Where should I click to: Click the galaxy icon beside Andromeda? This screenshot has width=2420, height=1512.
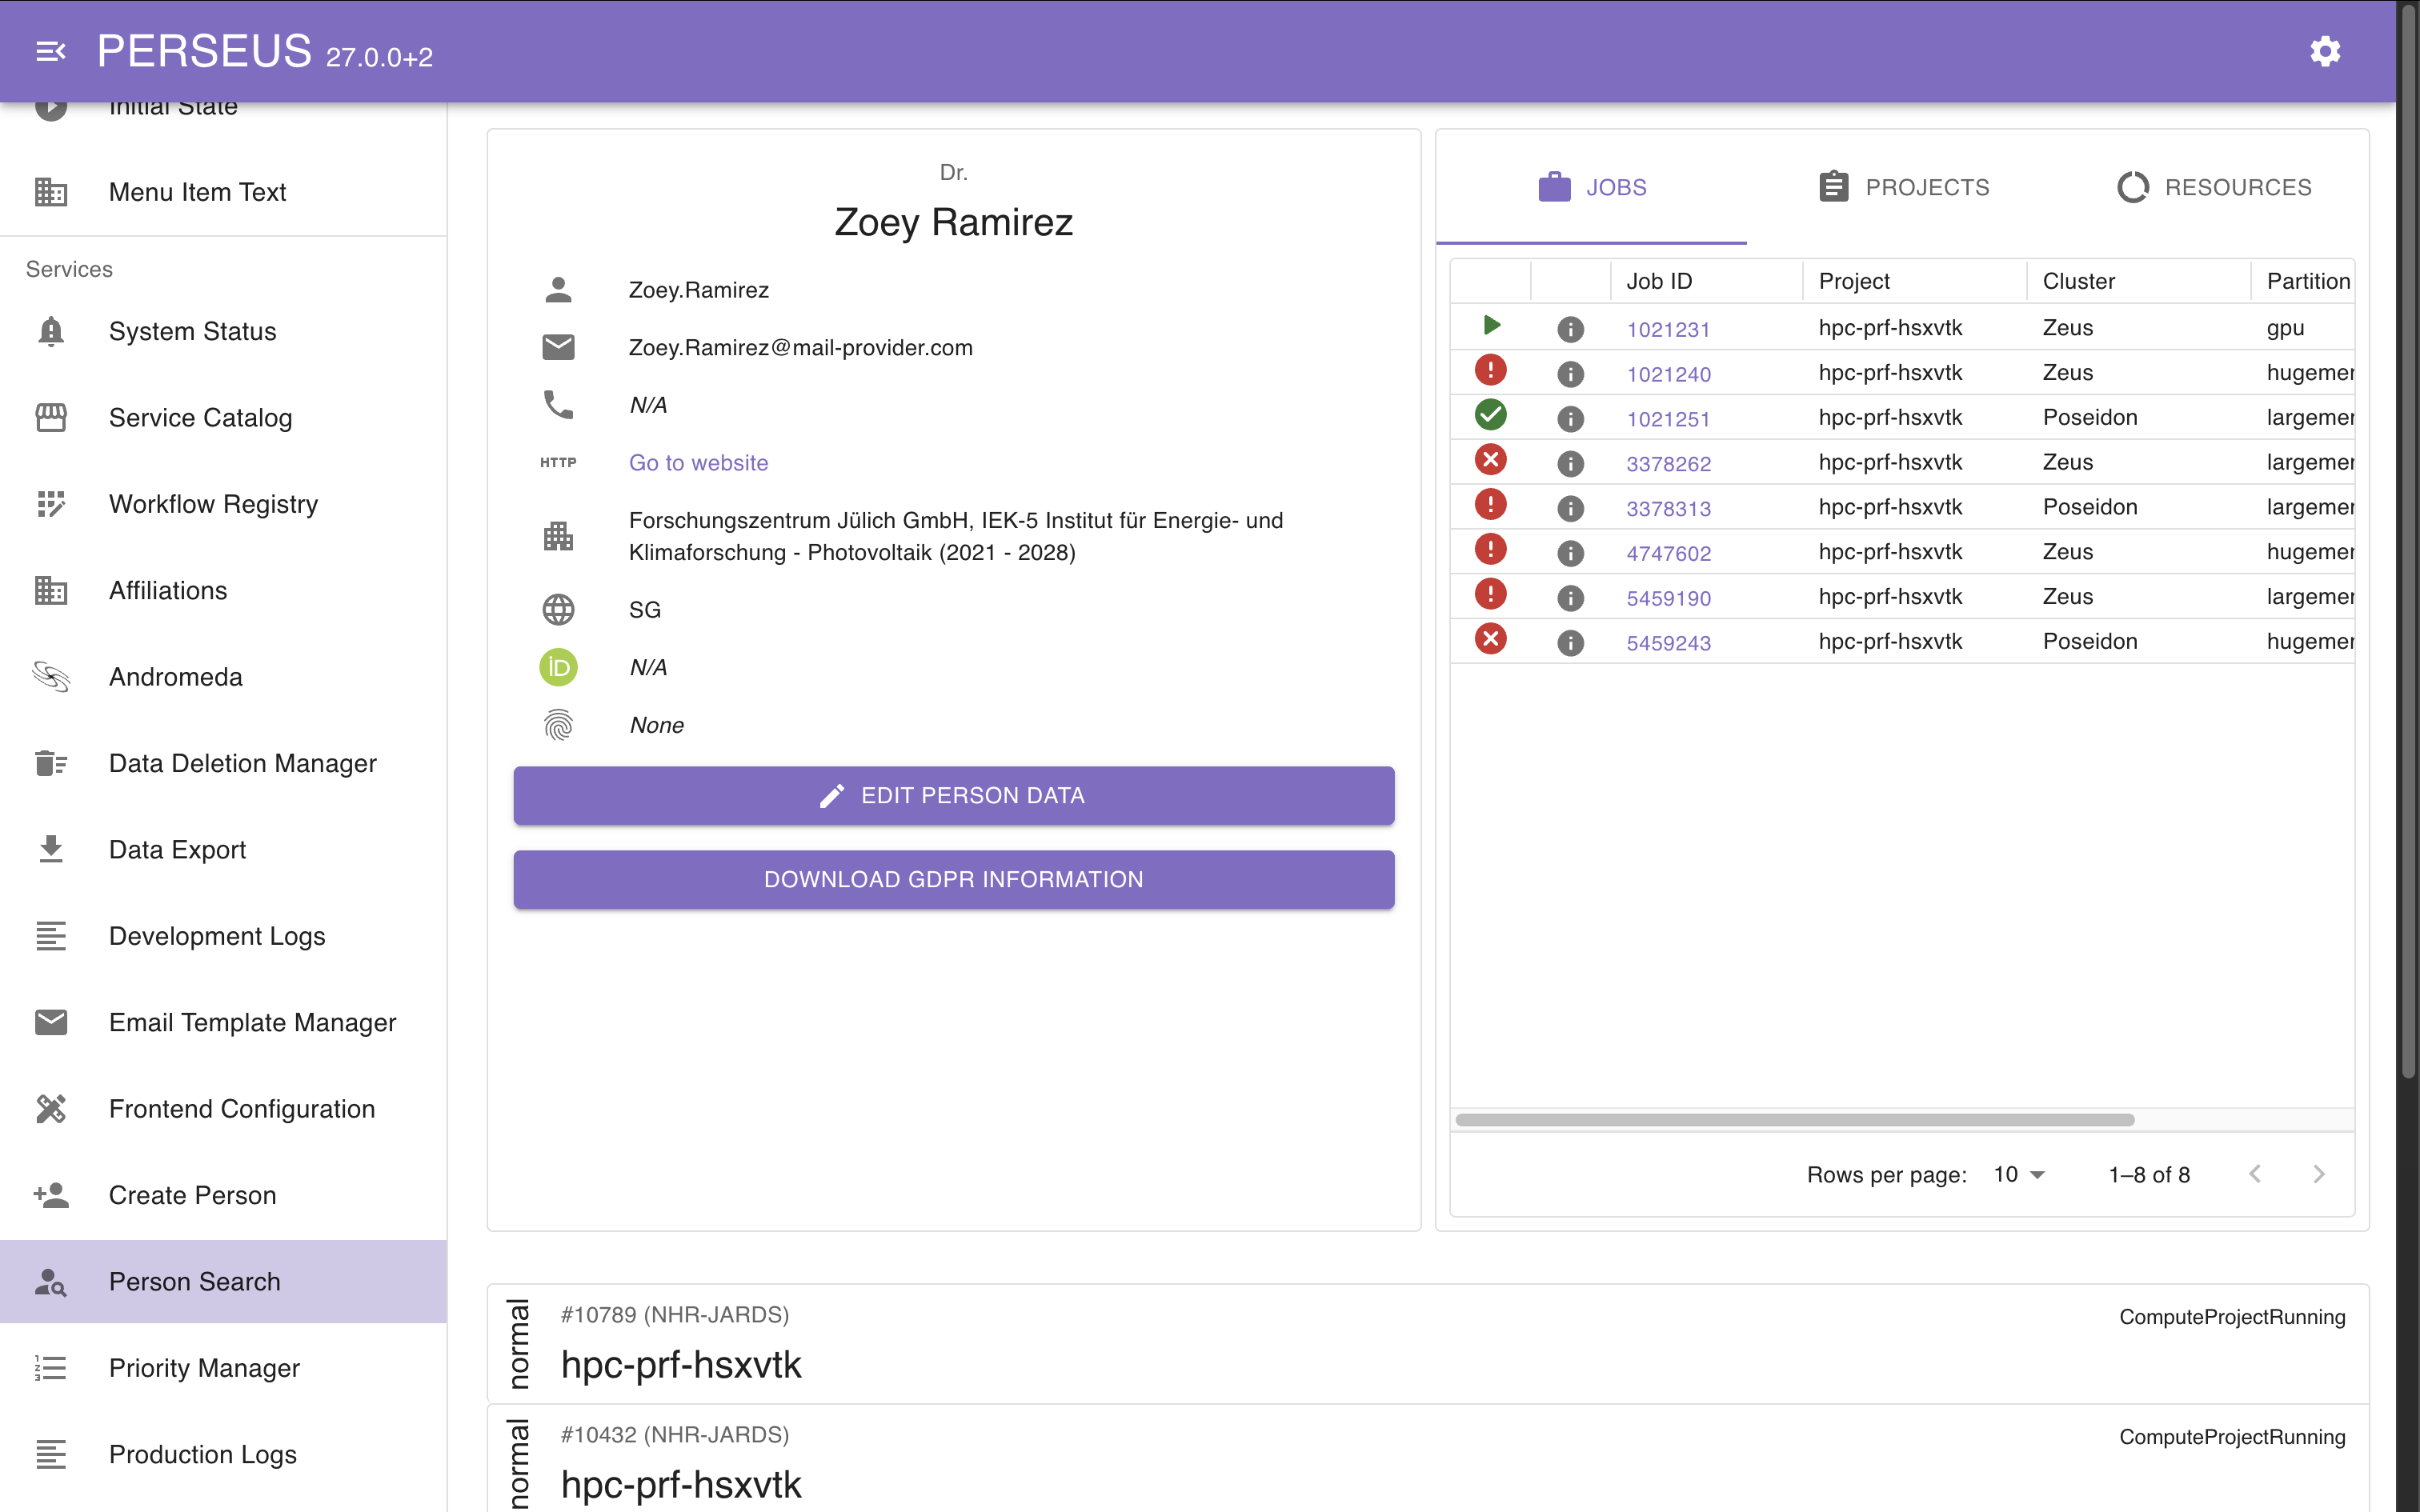click(x=51, y=677)
